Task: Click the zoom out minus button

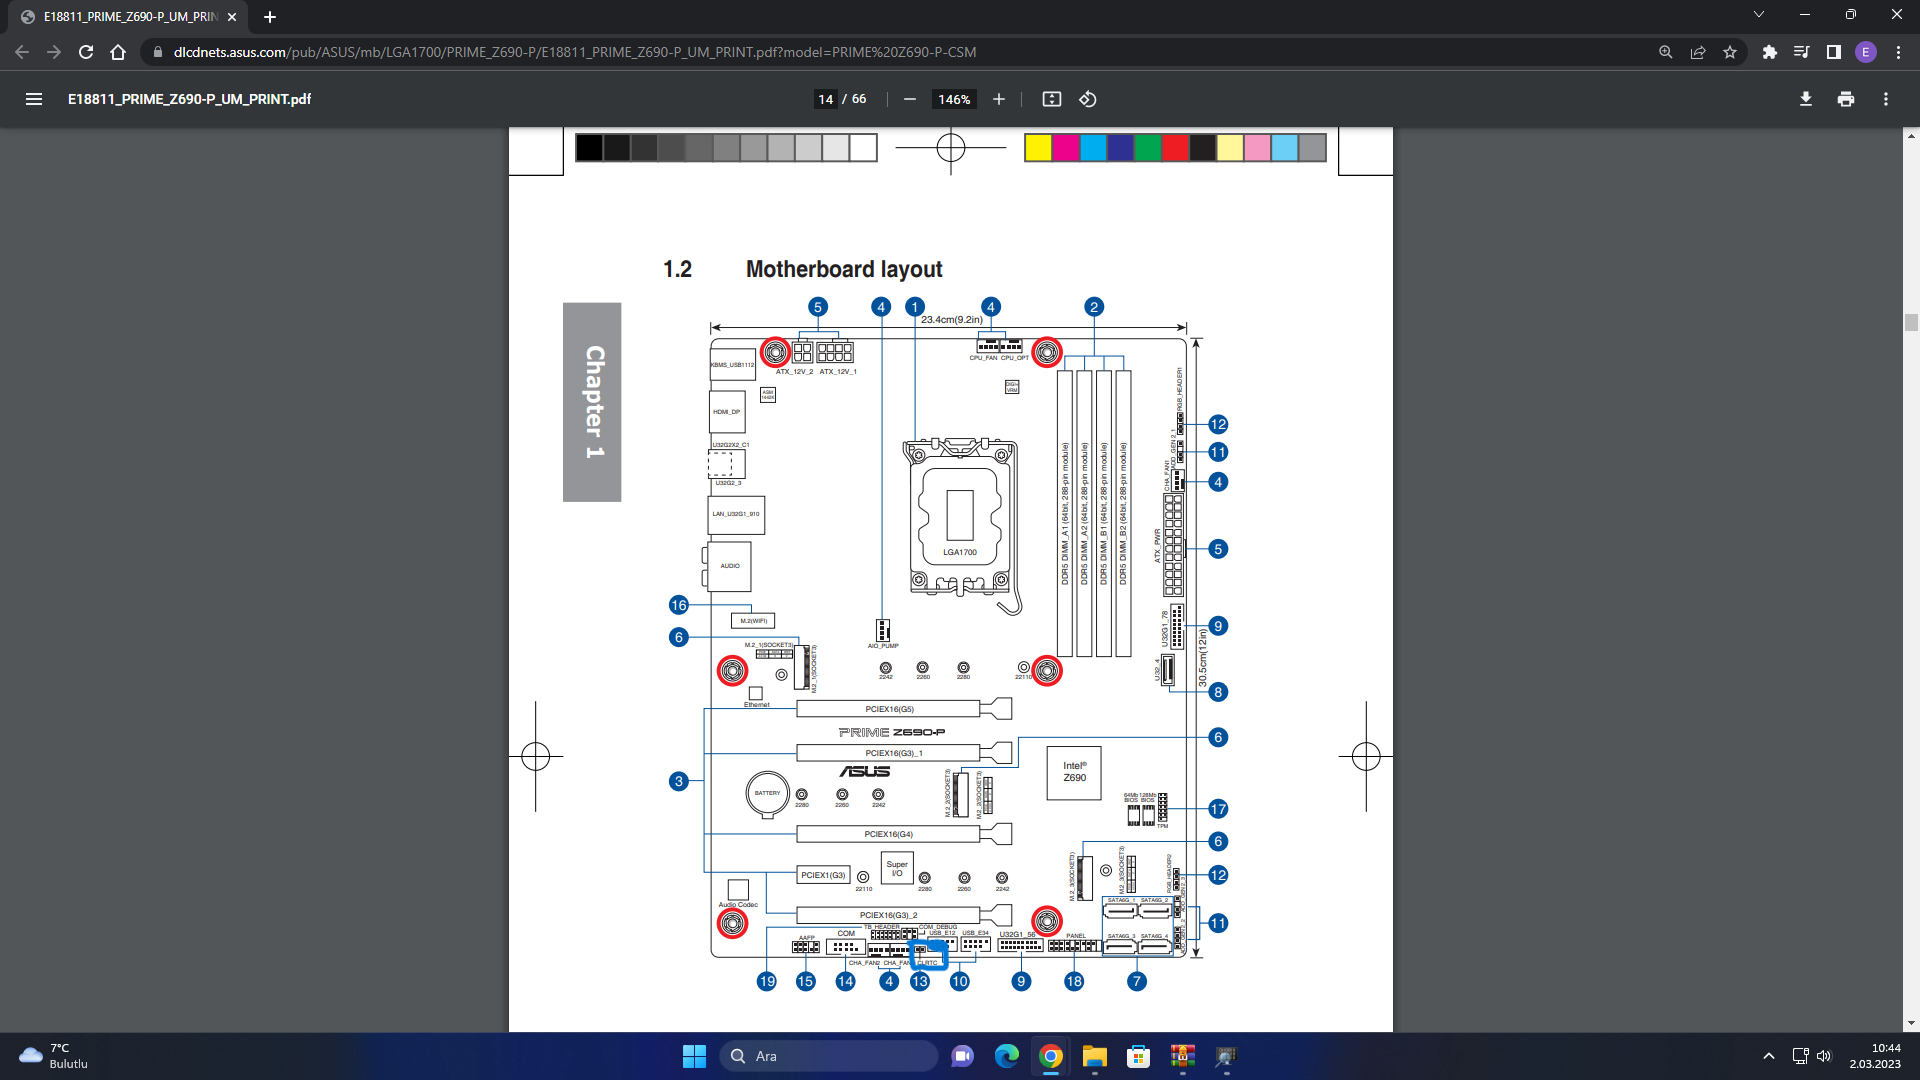Action: 910,99
